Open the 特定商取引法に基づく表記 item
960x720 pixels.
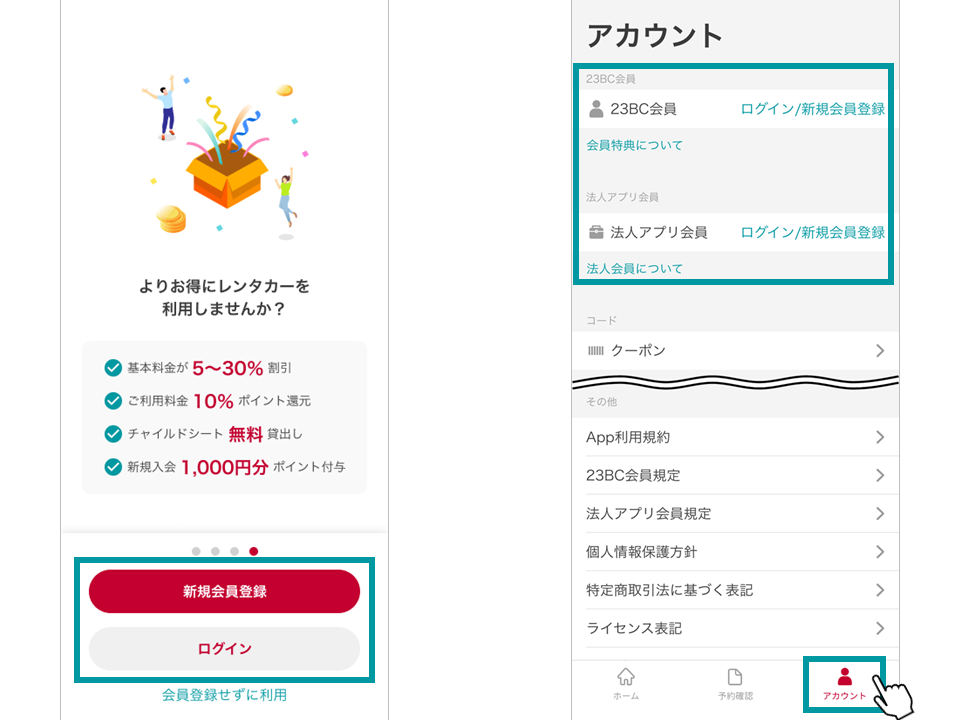click(735, 590)
